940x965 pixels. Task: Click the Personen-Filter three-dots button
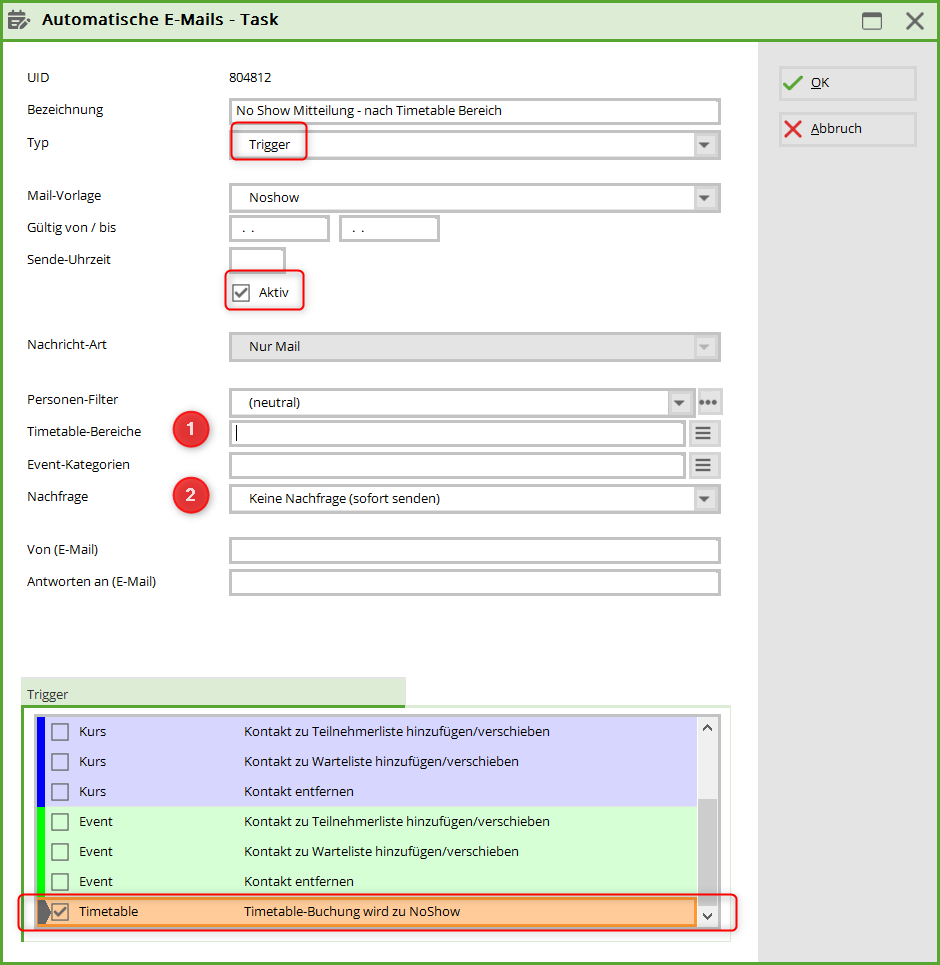tap(709, 403)
